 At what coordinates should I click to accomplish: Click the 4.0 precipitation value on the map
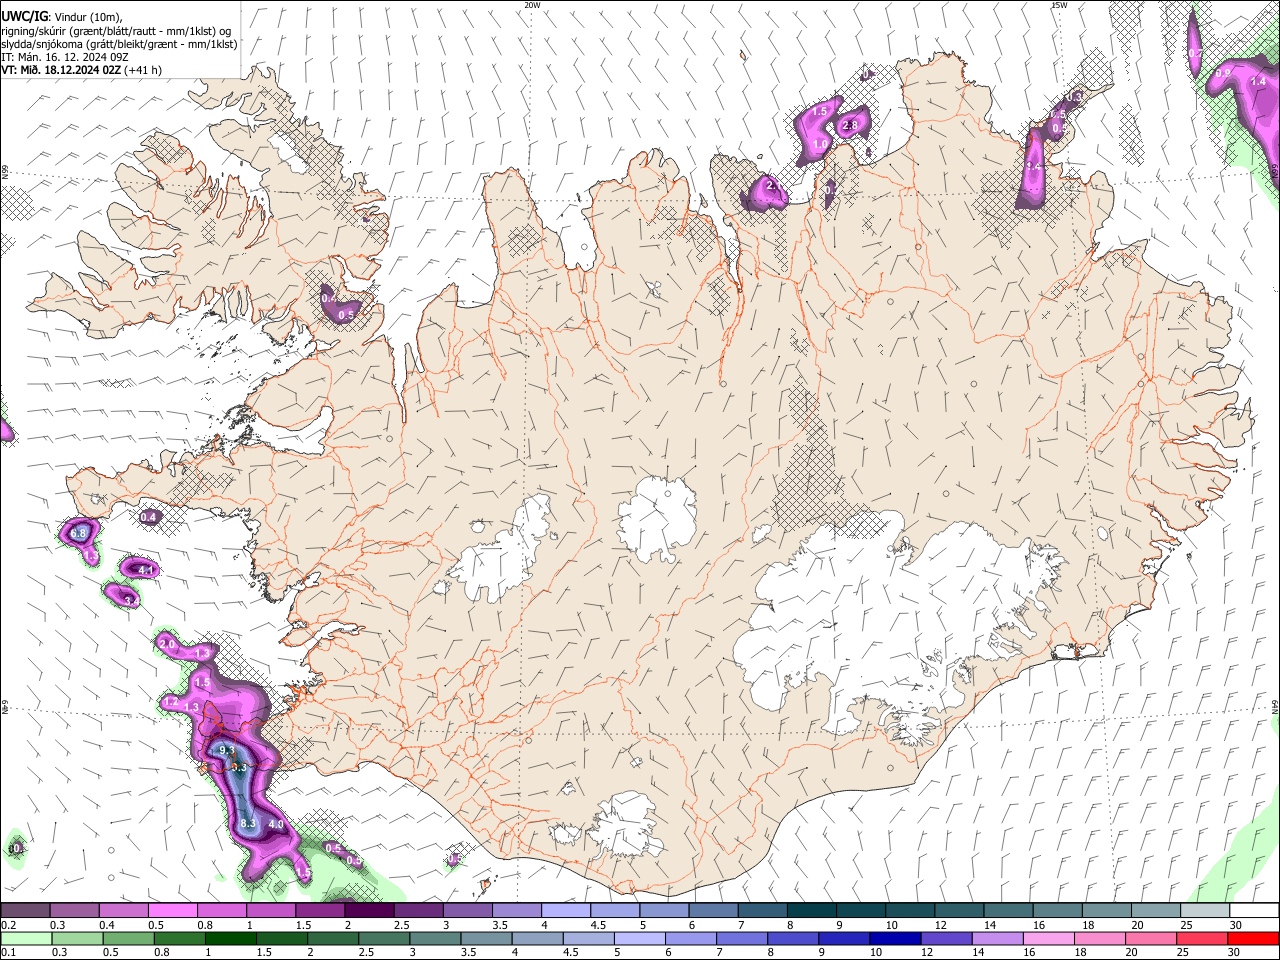tap(277, 825)
